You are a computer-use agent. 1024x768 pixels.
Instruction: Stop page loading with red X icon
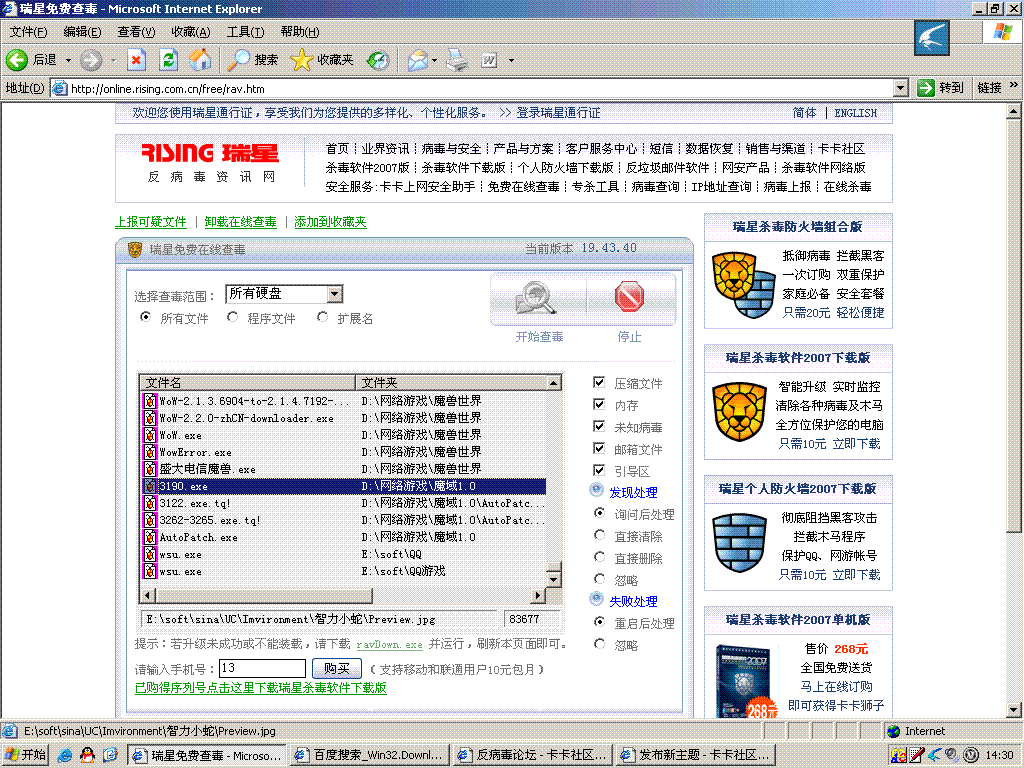coord(136,60)
